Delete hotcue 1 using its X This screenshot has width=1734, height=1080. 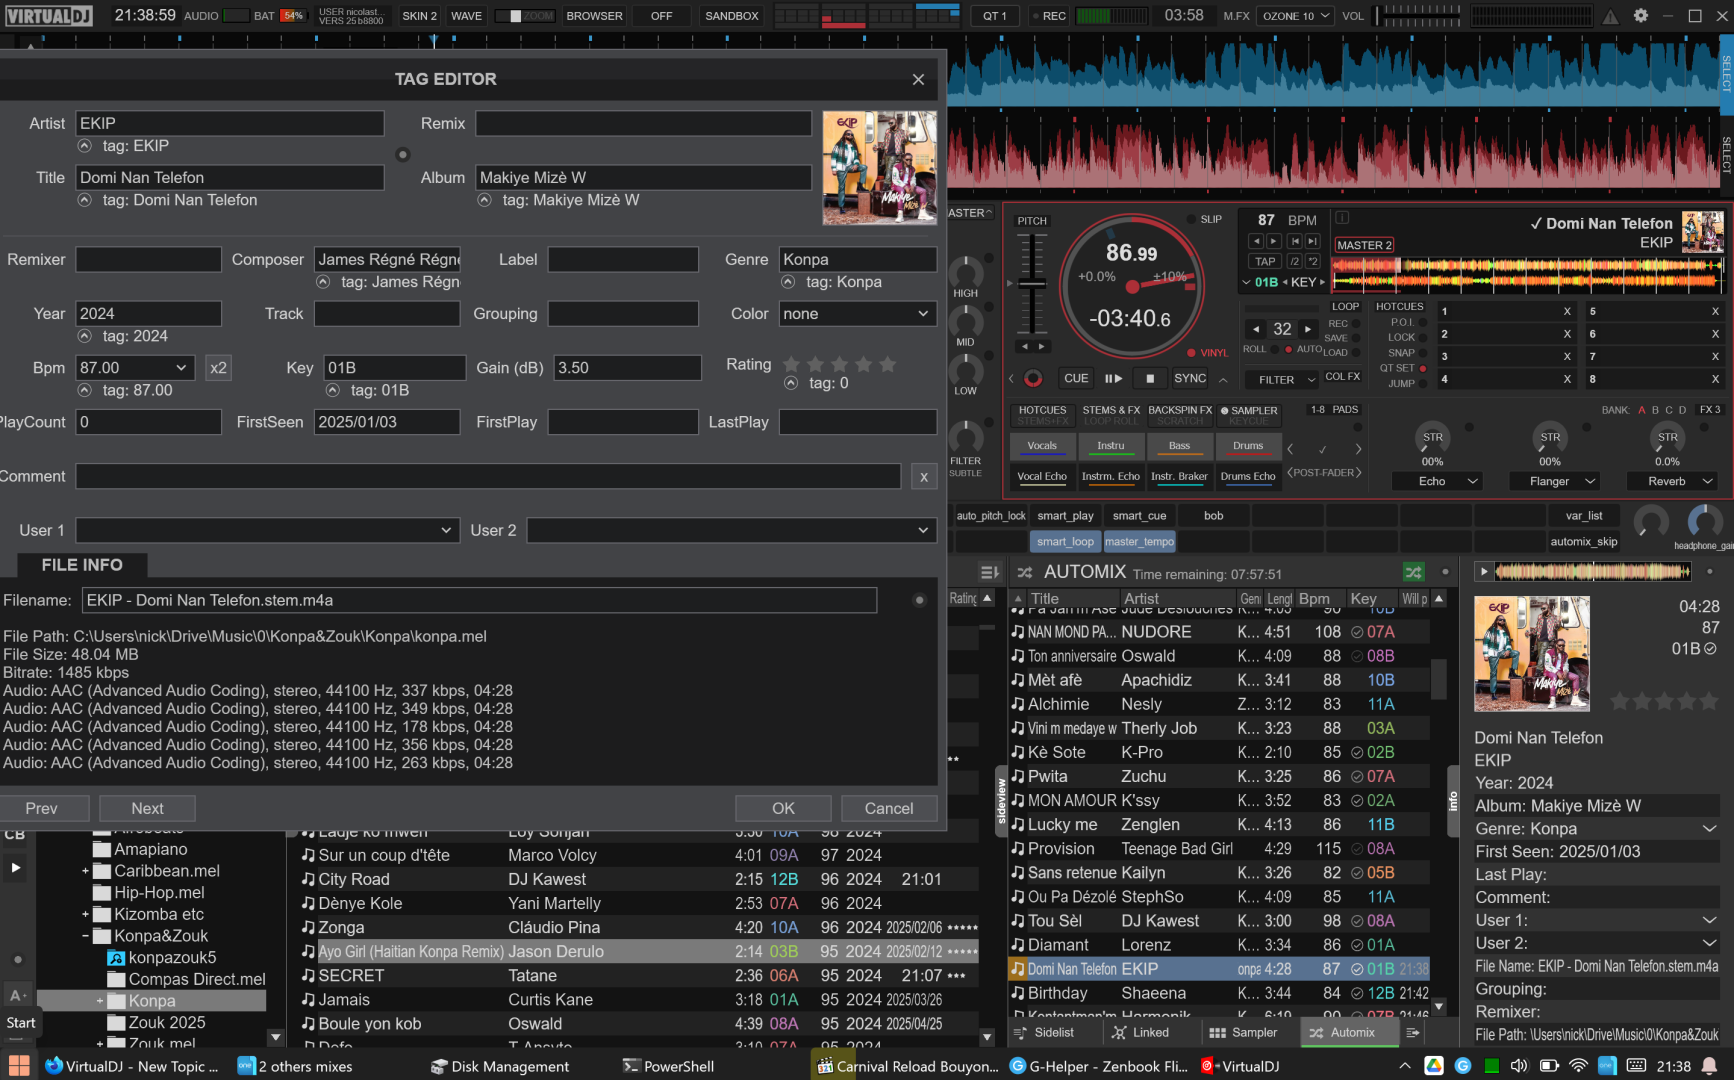point(1566,311)
